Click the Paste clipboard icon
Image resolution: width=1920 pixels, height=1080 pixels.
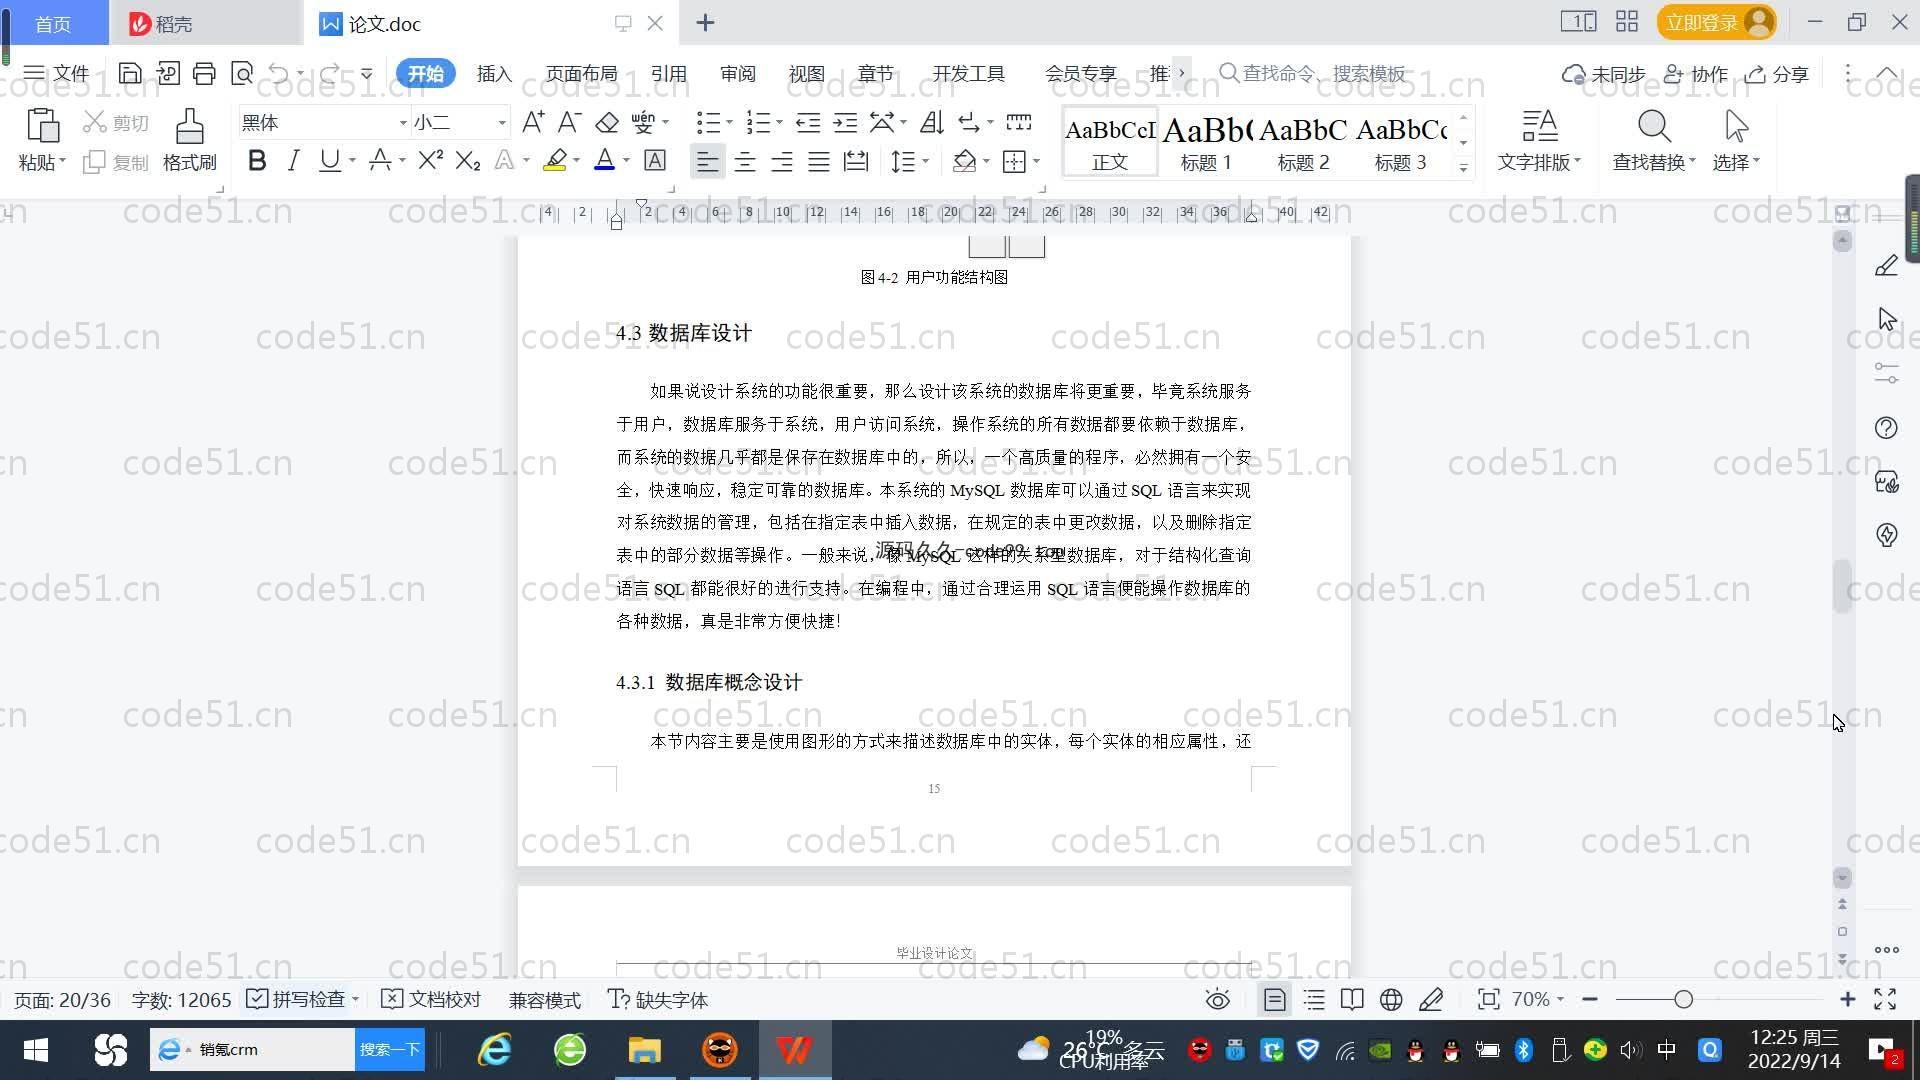tap(42, 127)
